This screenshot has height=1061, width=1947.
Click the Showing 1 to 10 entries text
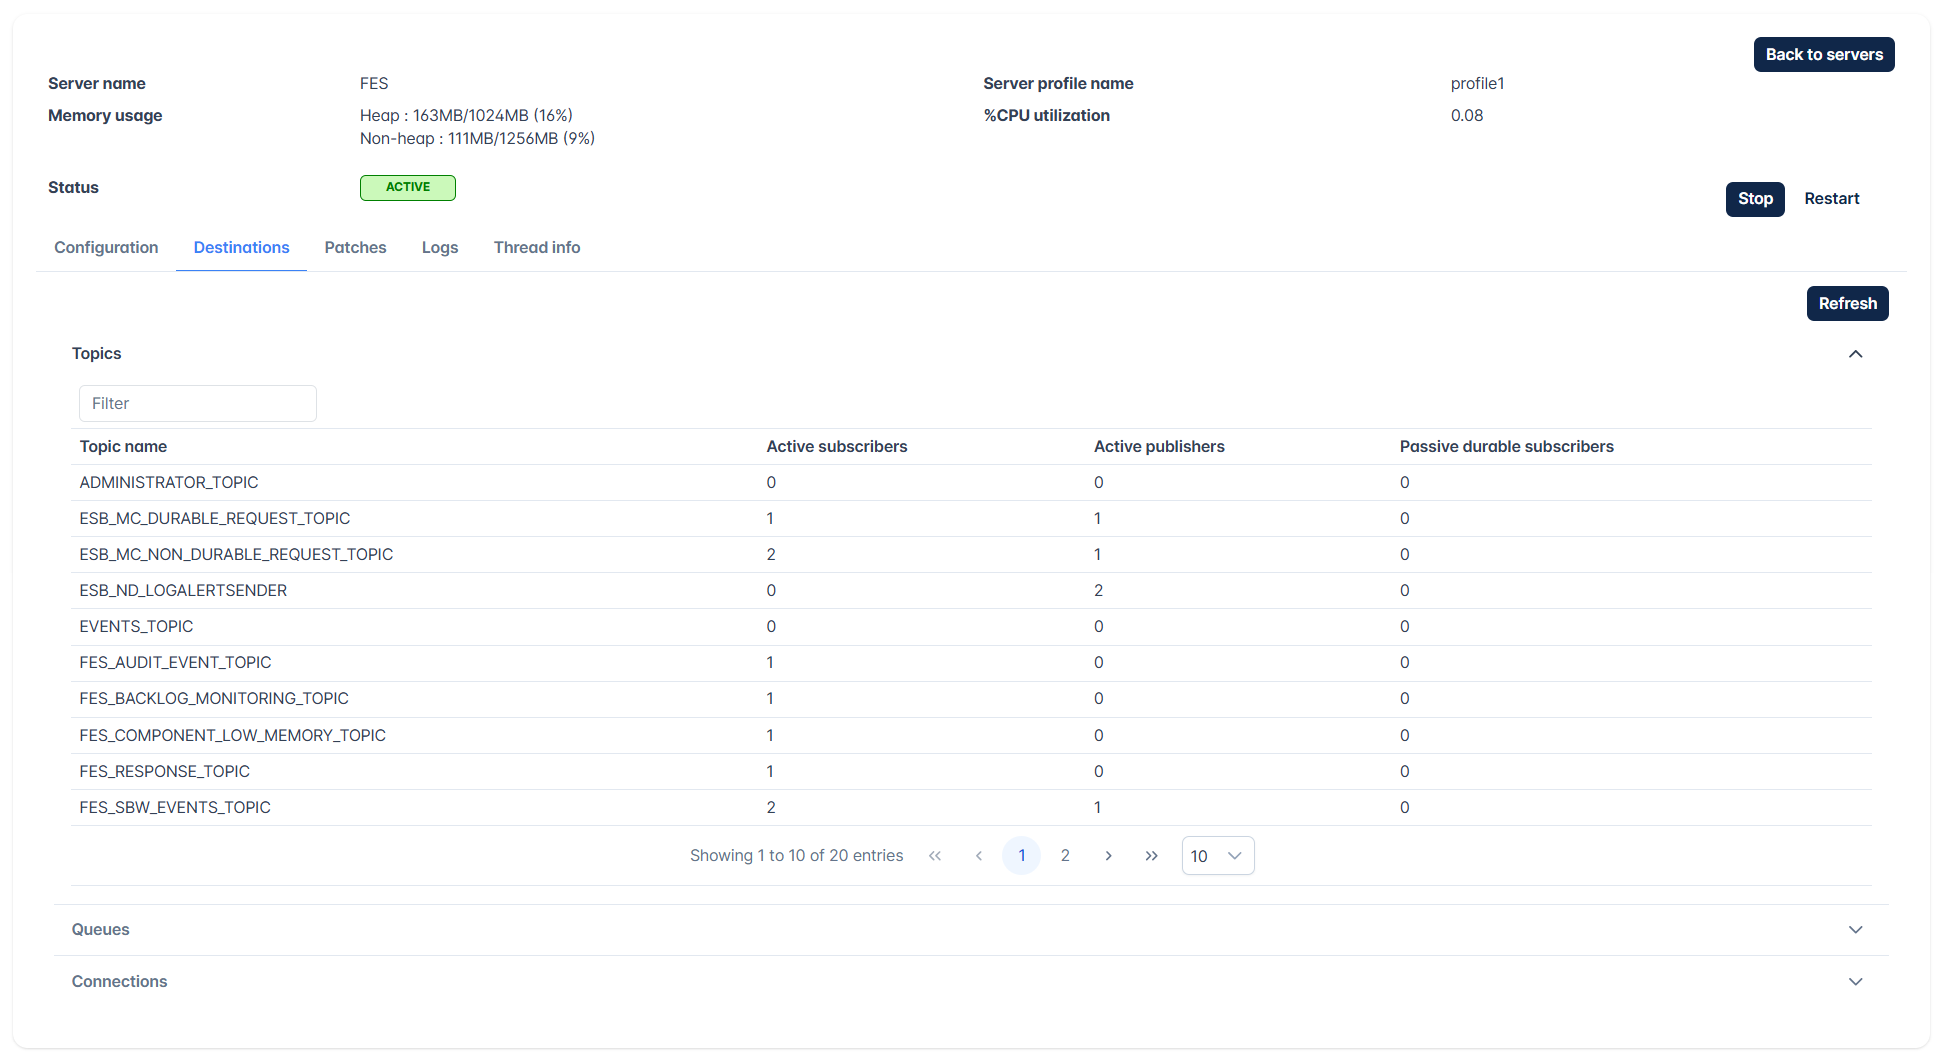(x=796, y=856)
